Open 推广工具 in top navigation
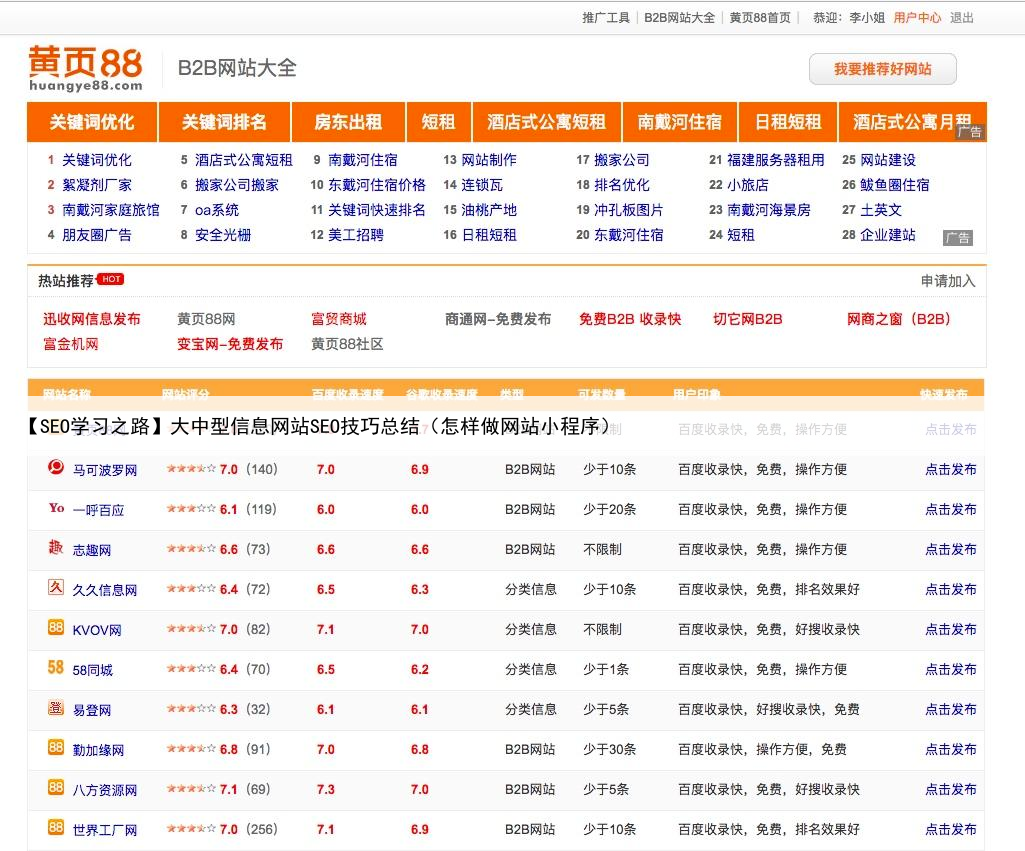This screenshot has width=1025, height=851. [x=606, y=17]
